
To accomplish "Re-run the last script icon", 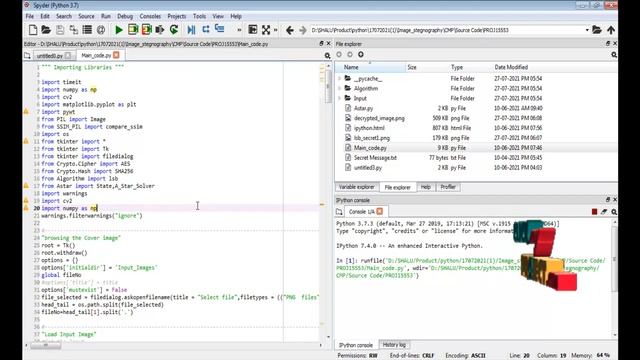I will [174, 30].
